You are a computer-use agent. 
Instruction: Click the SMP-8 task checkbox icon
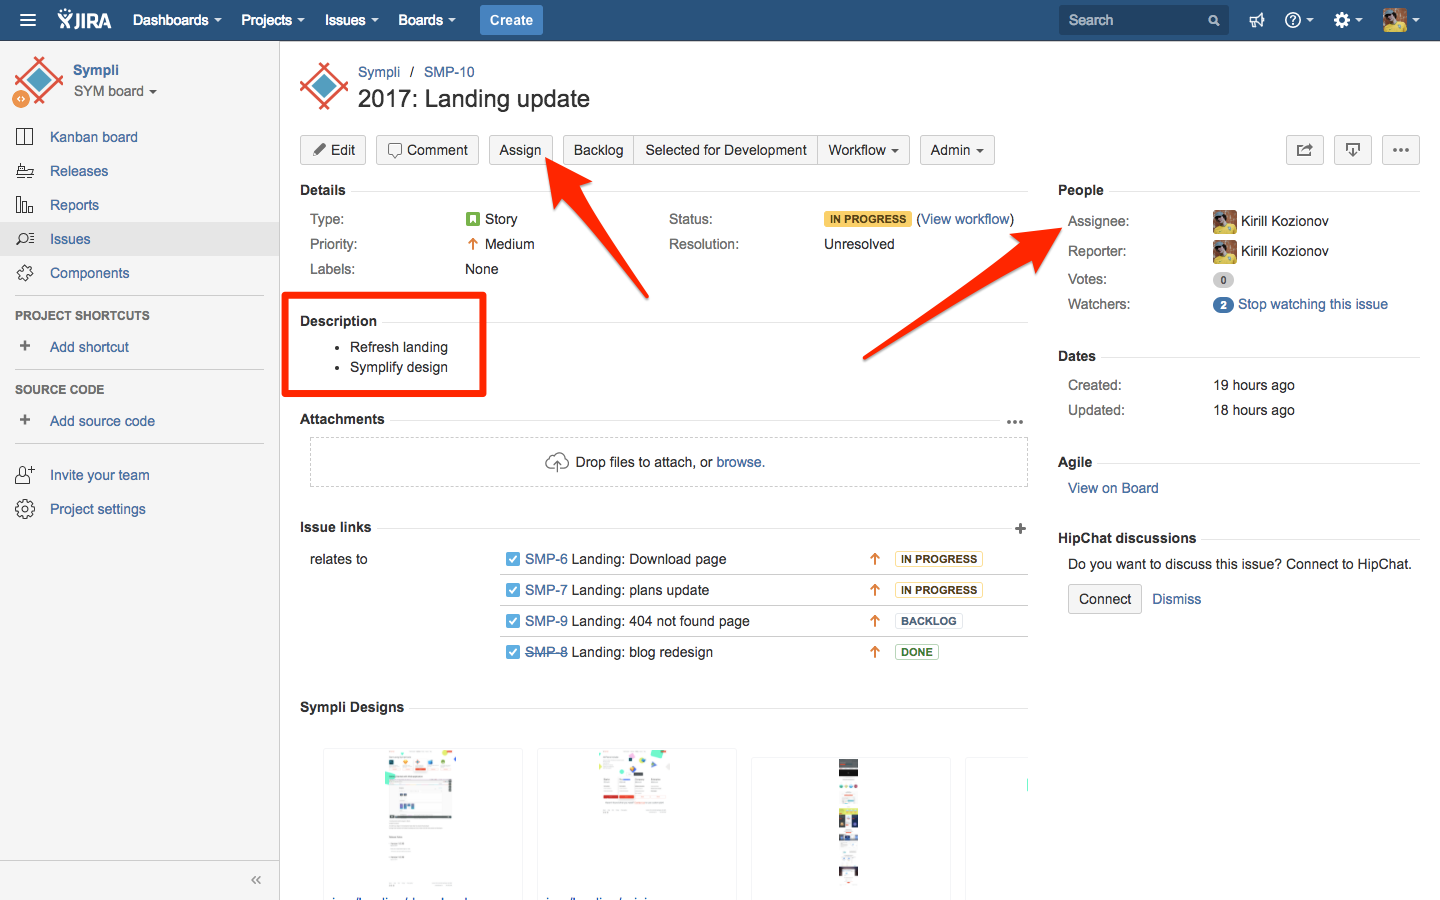point(513,652)
